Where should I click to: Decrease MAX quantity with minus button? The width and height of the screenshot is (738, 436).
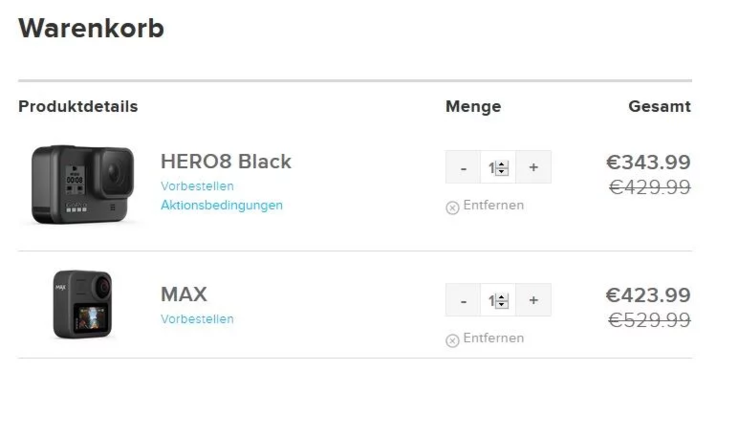[463, 300]
